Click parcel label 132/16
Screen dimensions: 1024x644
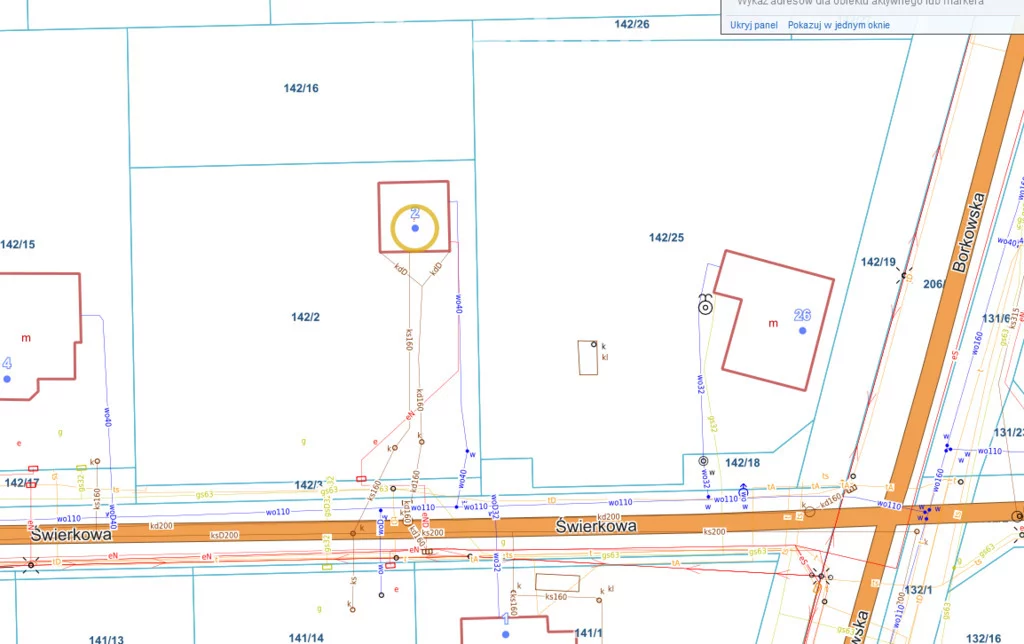pyautogui.click(x=984, y=638)
